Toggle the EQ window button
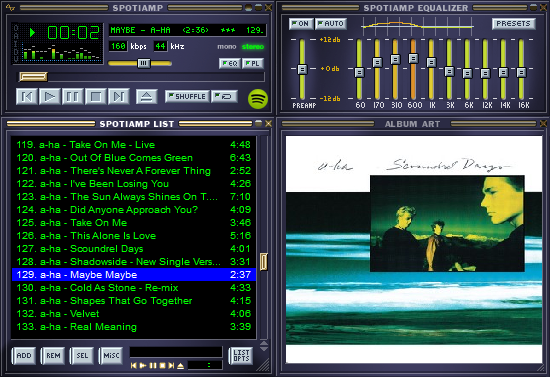Image resolution: width=550 pixels, height=377 pixels. click(230, 63)
